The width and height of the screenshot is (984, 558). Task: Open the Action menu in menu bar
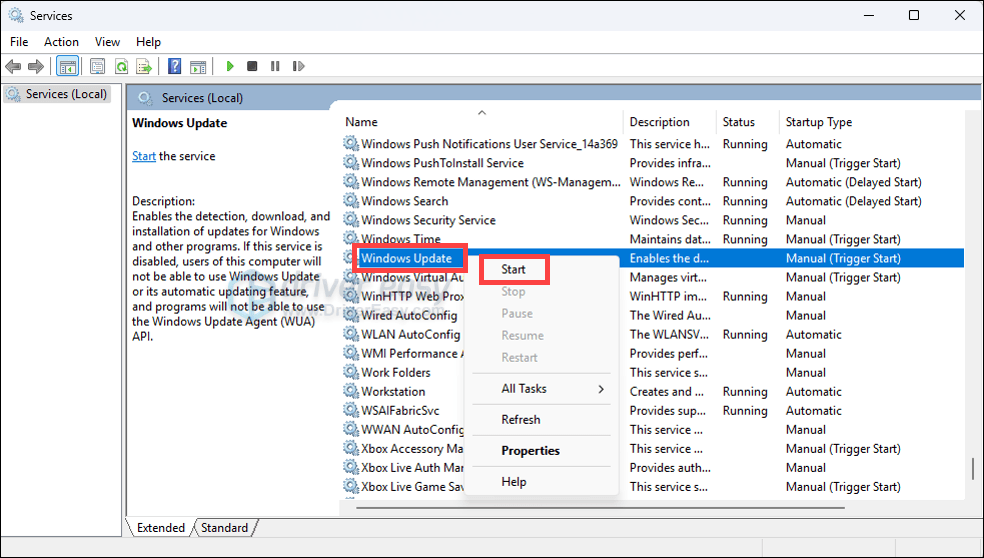click(x=61, y=42)
